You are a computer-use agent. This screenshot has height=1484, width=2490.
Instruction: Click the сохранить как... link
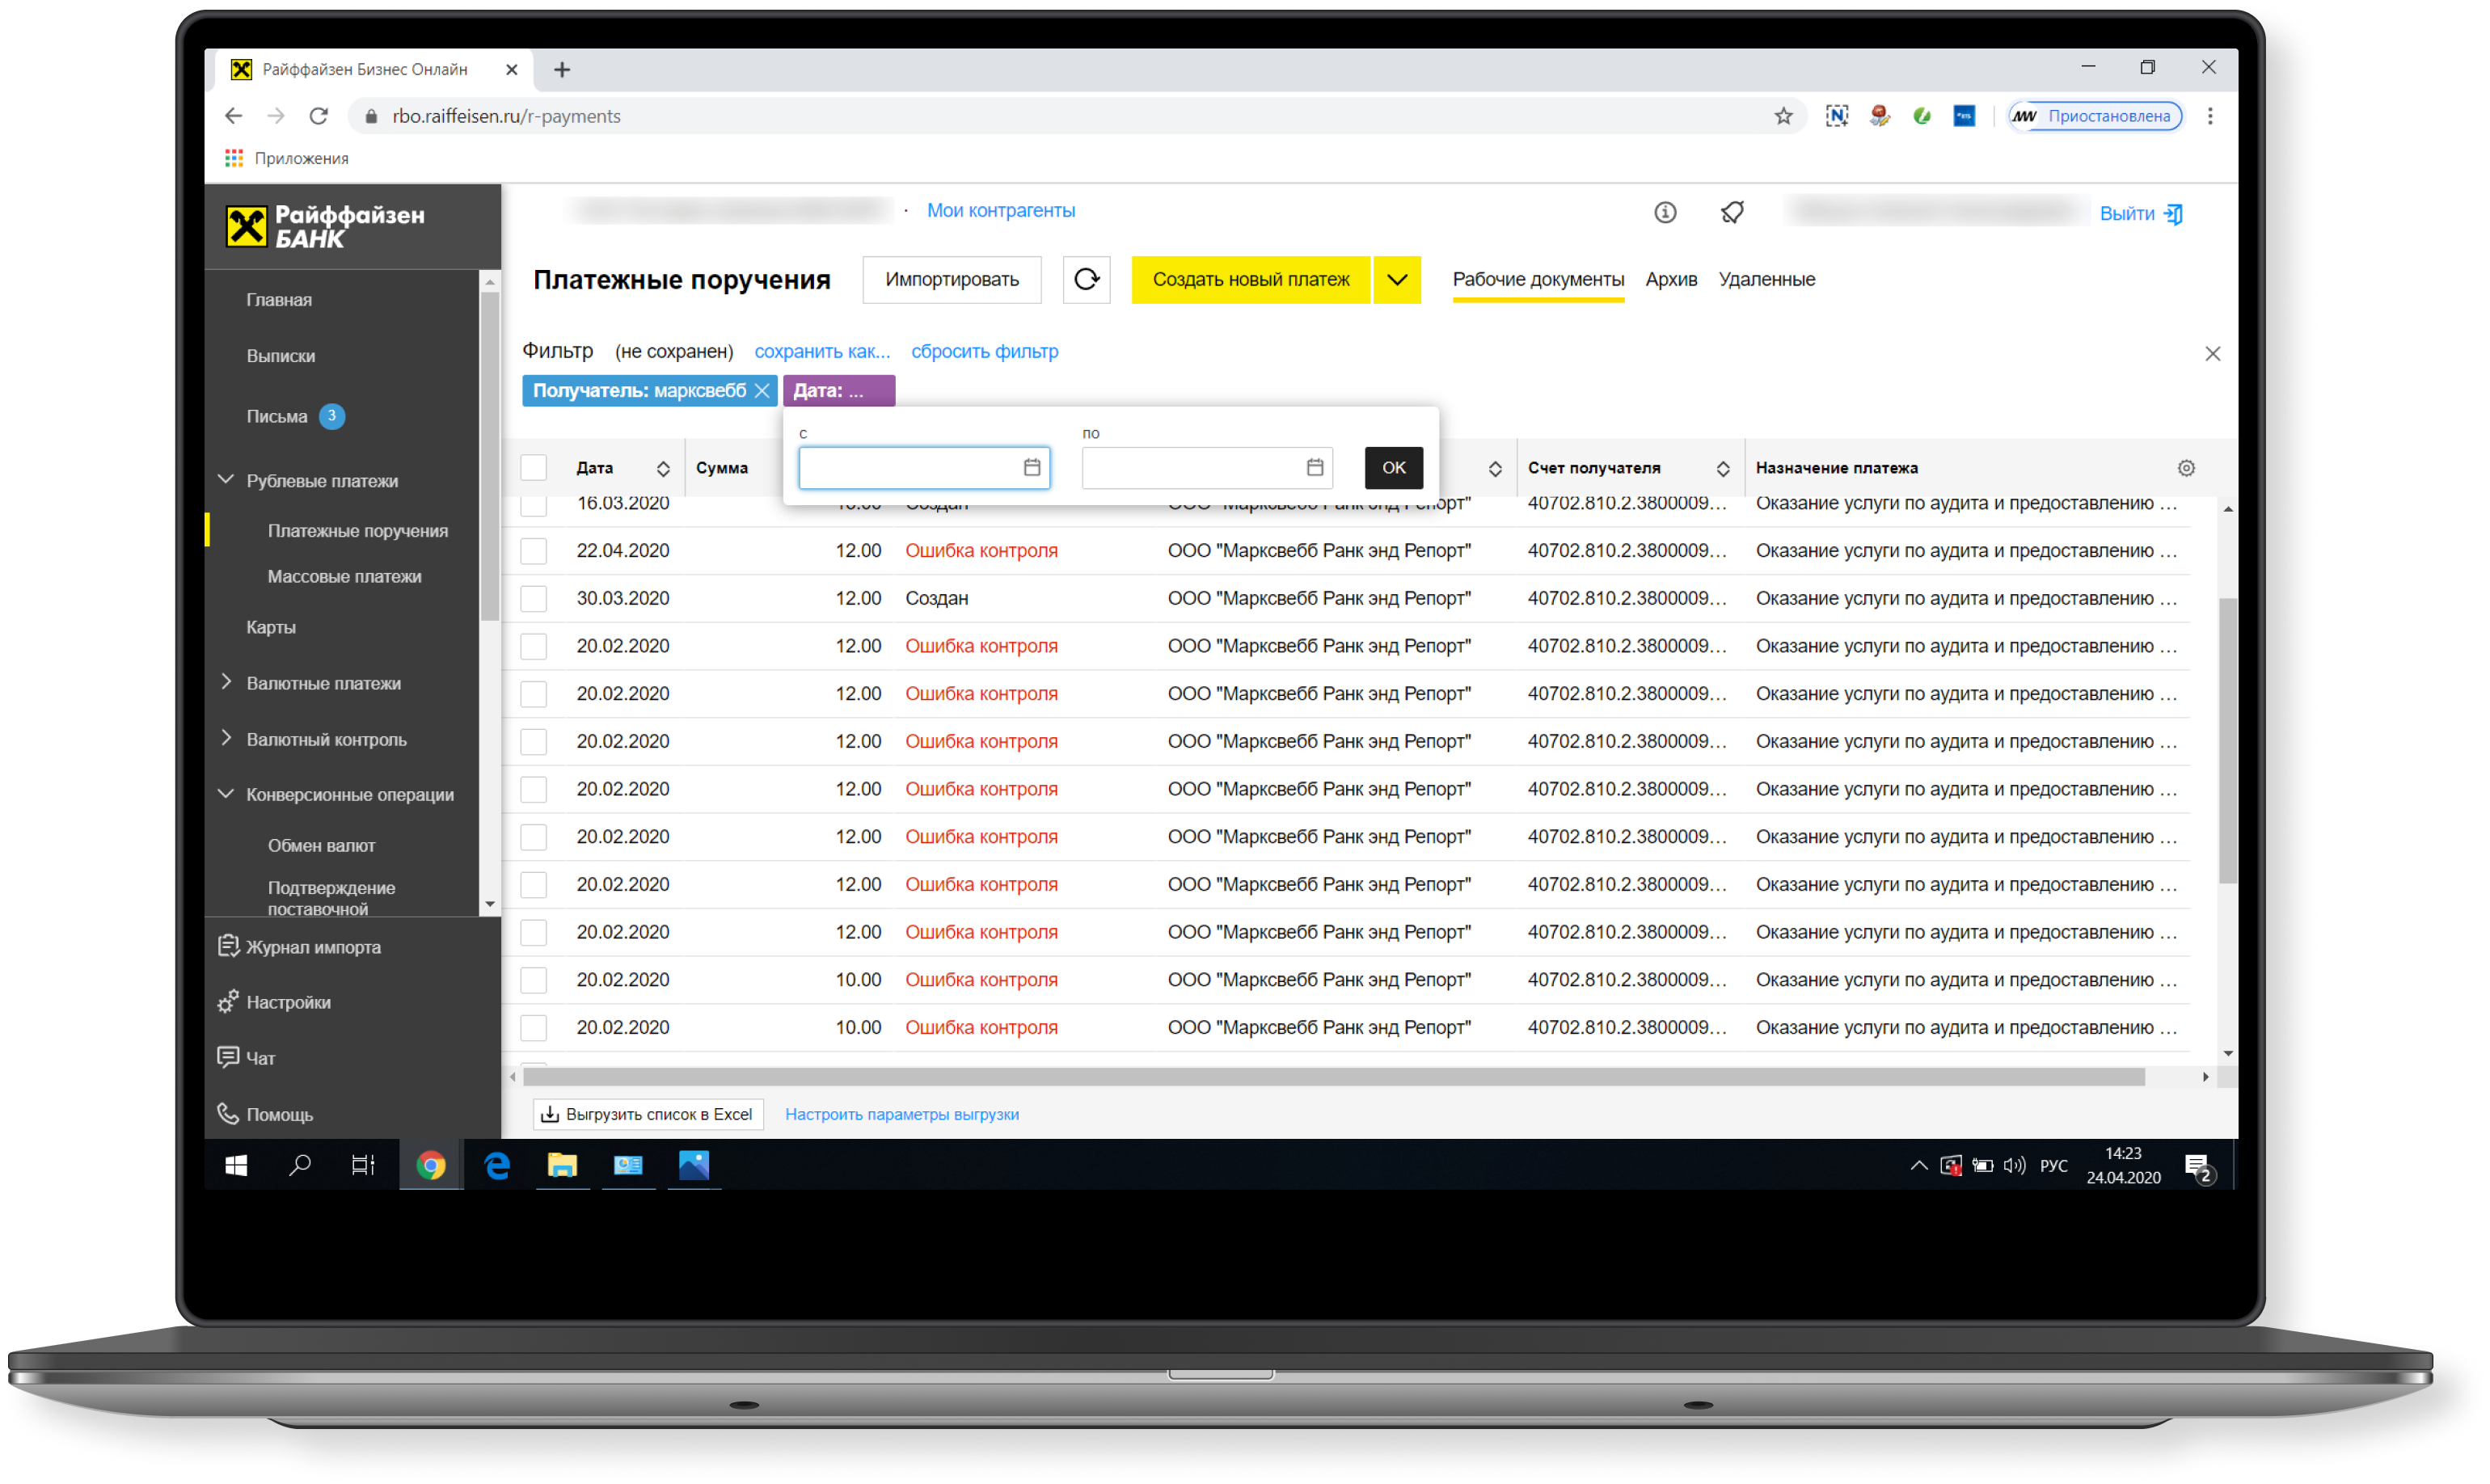click(x=822, y=352)
